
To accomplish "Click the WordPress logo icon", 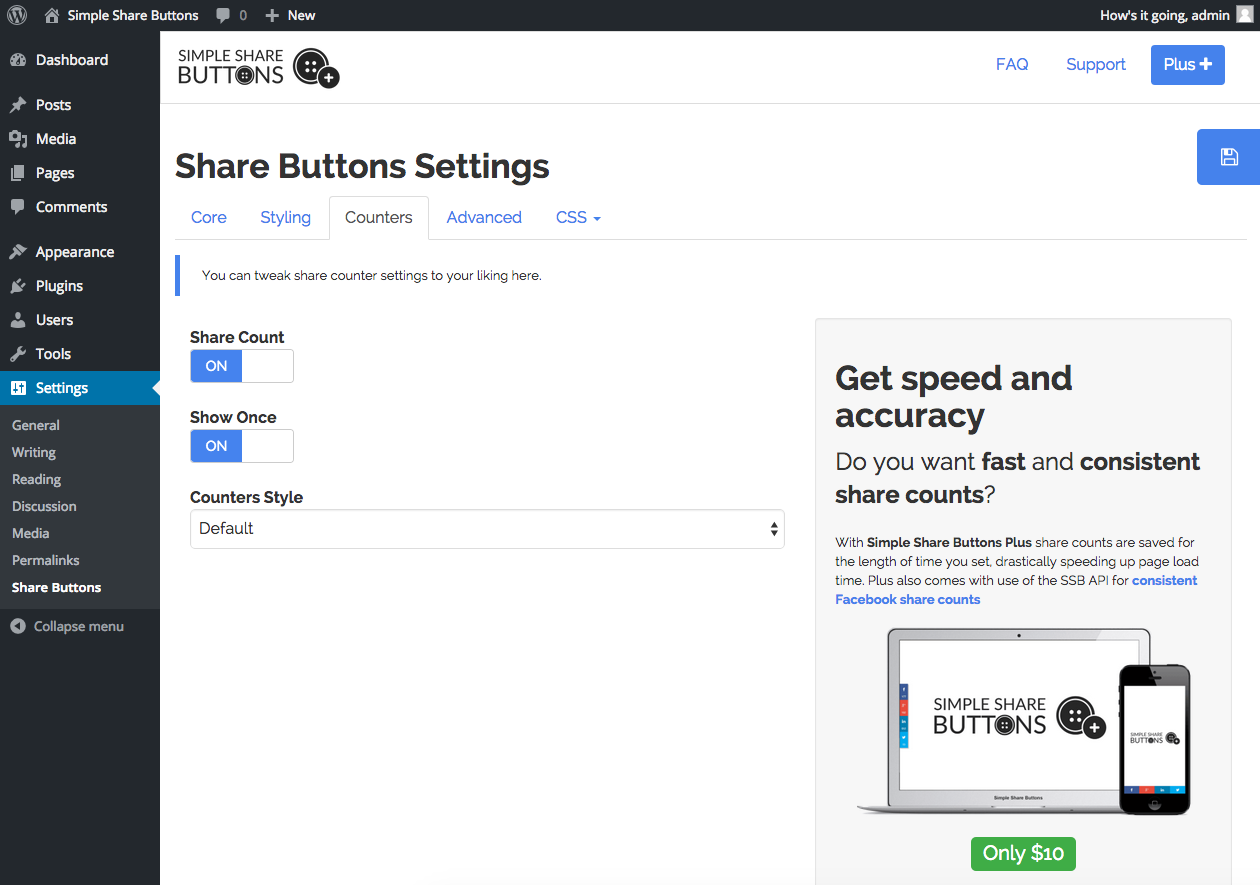I will point(17,15).
